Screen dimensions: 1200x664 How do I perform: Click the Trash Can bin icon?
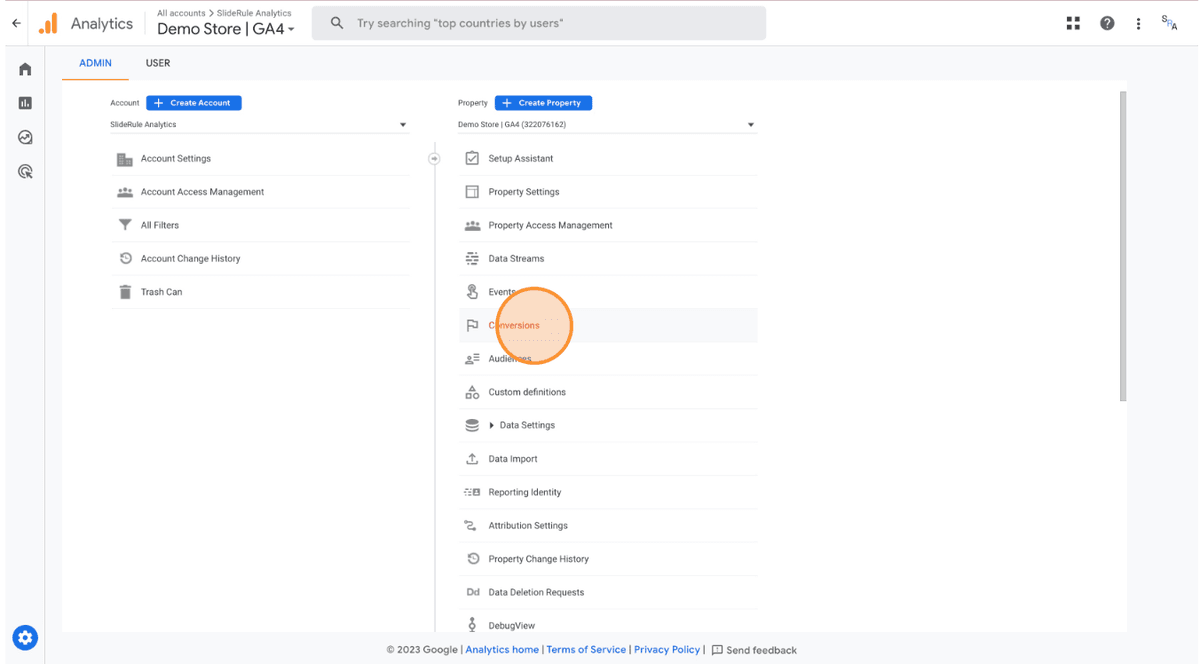coord(125,292)
